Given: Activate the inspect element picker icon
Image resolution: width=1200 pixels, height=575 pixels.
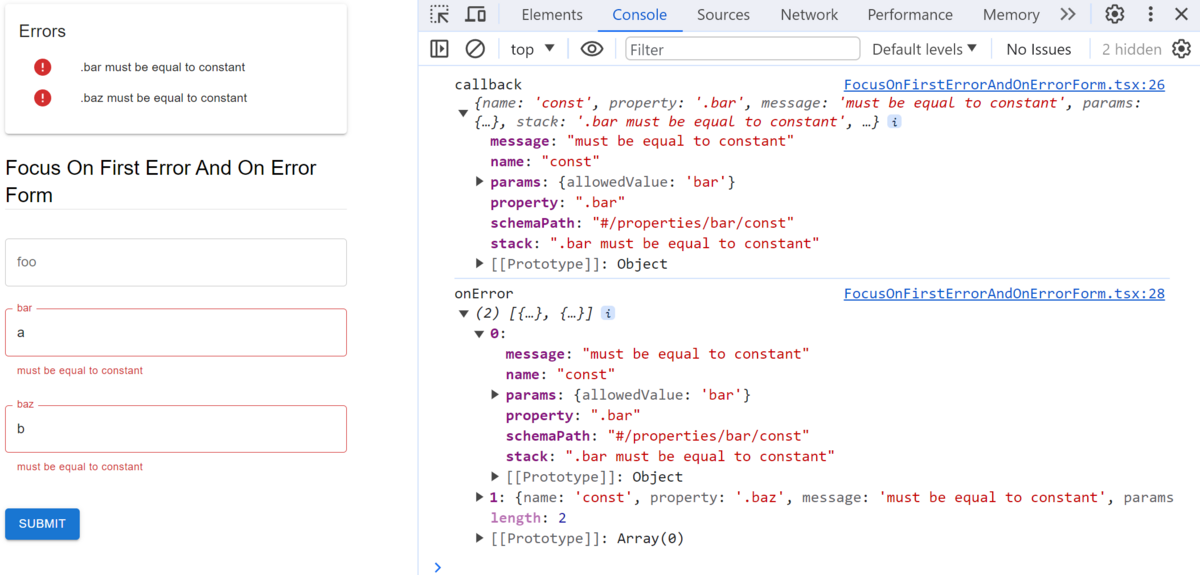Looking at the screenshot, I should [x=440, y=15].
